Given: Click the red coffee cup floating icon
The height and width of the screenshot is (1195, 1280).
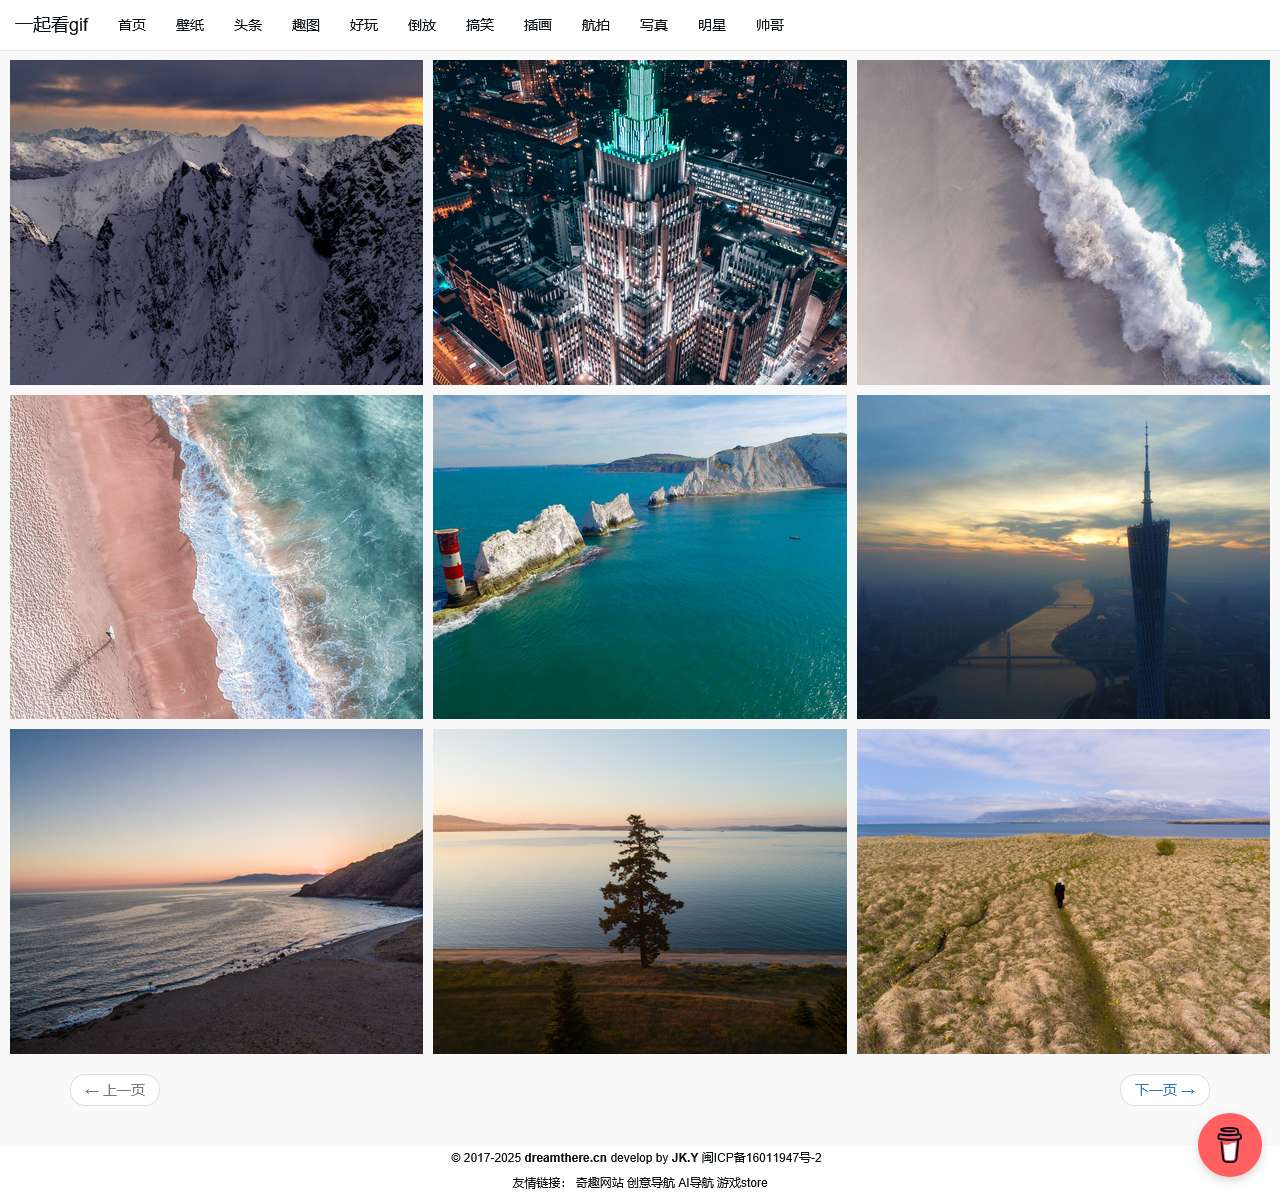Looking at the screenshot, I should [x=1229, y=1145].
